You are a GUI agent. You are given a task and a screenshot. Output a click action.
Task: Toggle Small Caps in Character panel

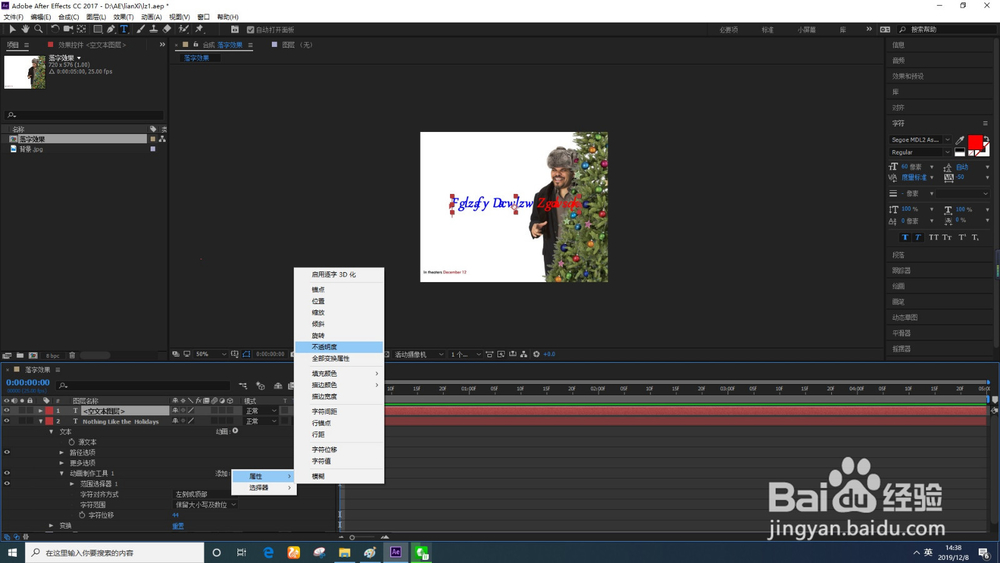pyautogui.click(x=947, y=237)
